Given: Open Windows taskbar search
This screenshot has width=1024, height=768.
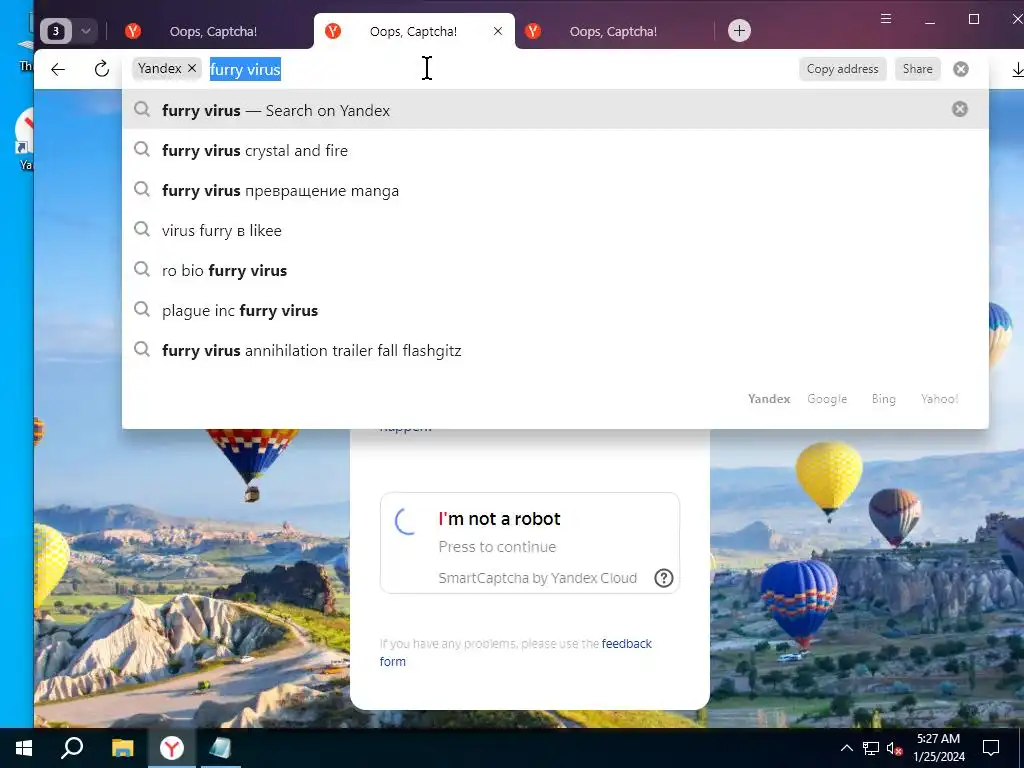Looking at the screenshot, I should (72, 748).
